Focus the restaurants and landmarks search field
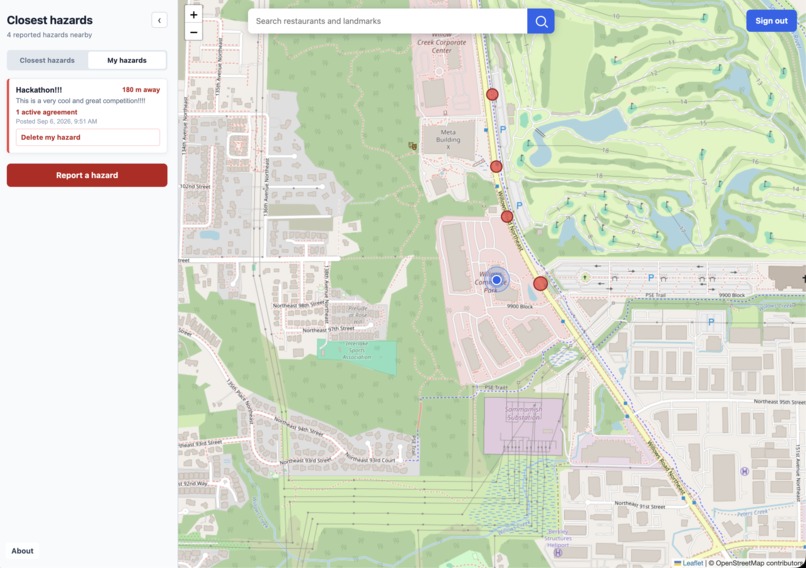This screenshot has width=806, height=568. point(388,21)
